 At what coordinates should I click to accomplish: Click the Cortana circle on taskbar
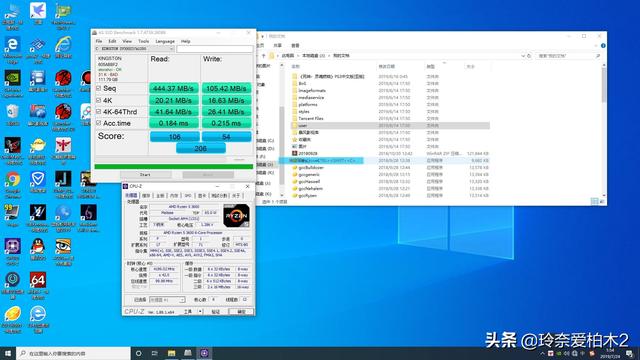click(138, 353)
